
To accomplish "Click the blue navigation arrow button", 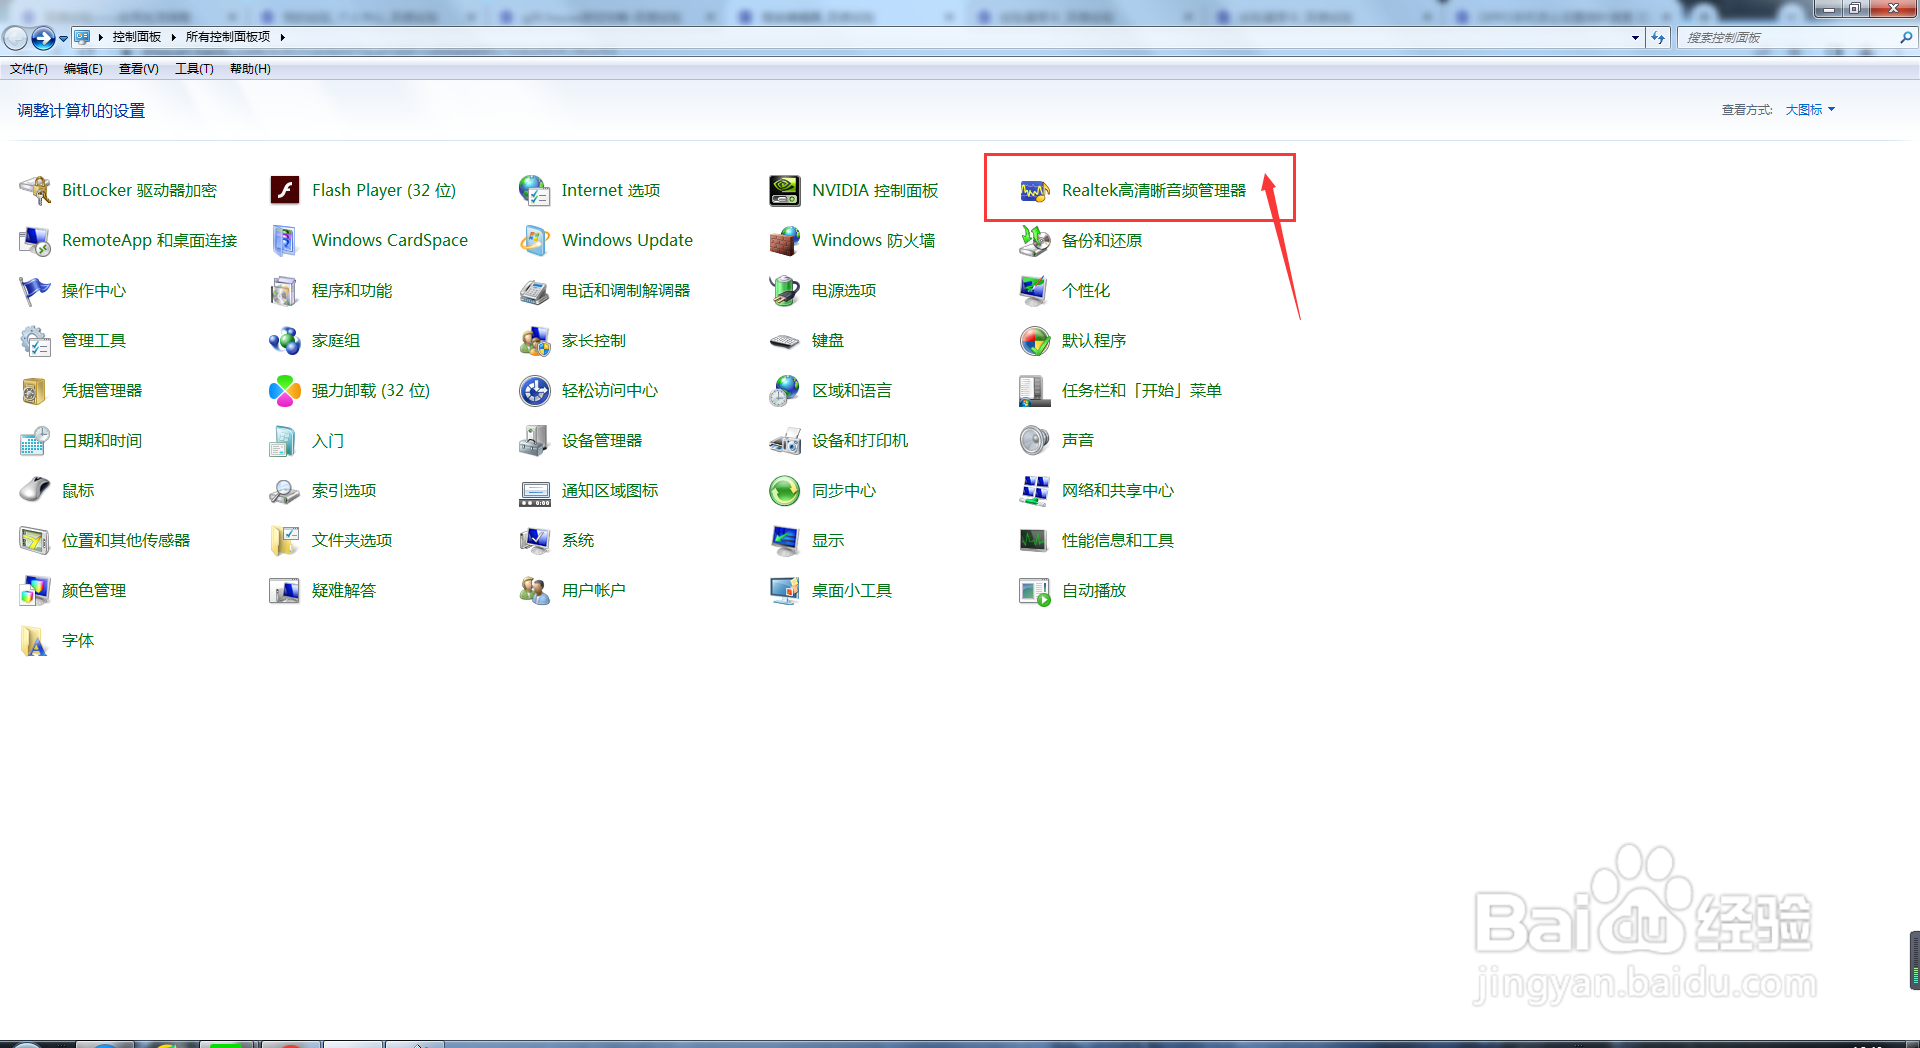I will click(43, 38).
